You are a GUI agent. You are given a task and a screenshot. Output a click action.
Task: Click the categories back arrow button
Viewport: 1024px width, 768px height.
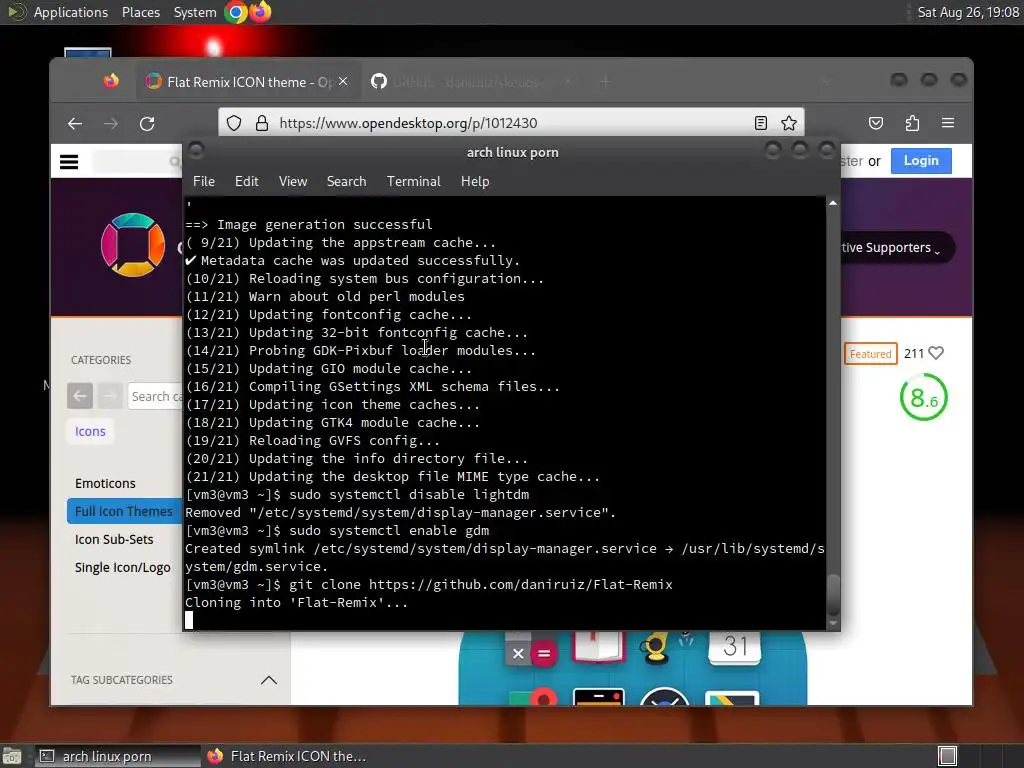click(80, 396)
